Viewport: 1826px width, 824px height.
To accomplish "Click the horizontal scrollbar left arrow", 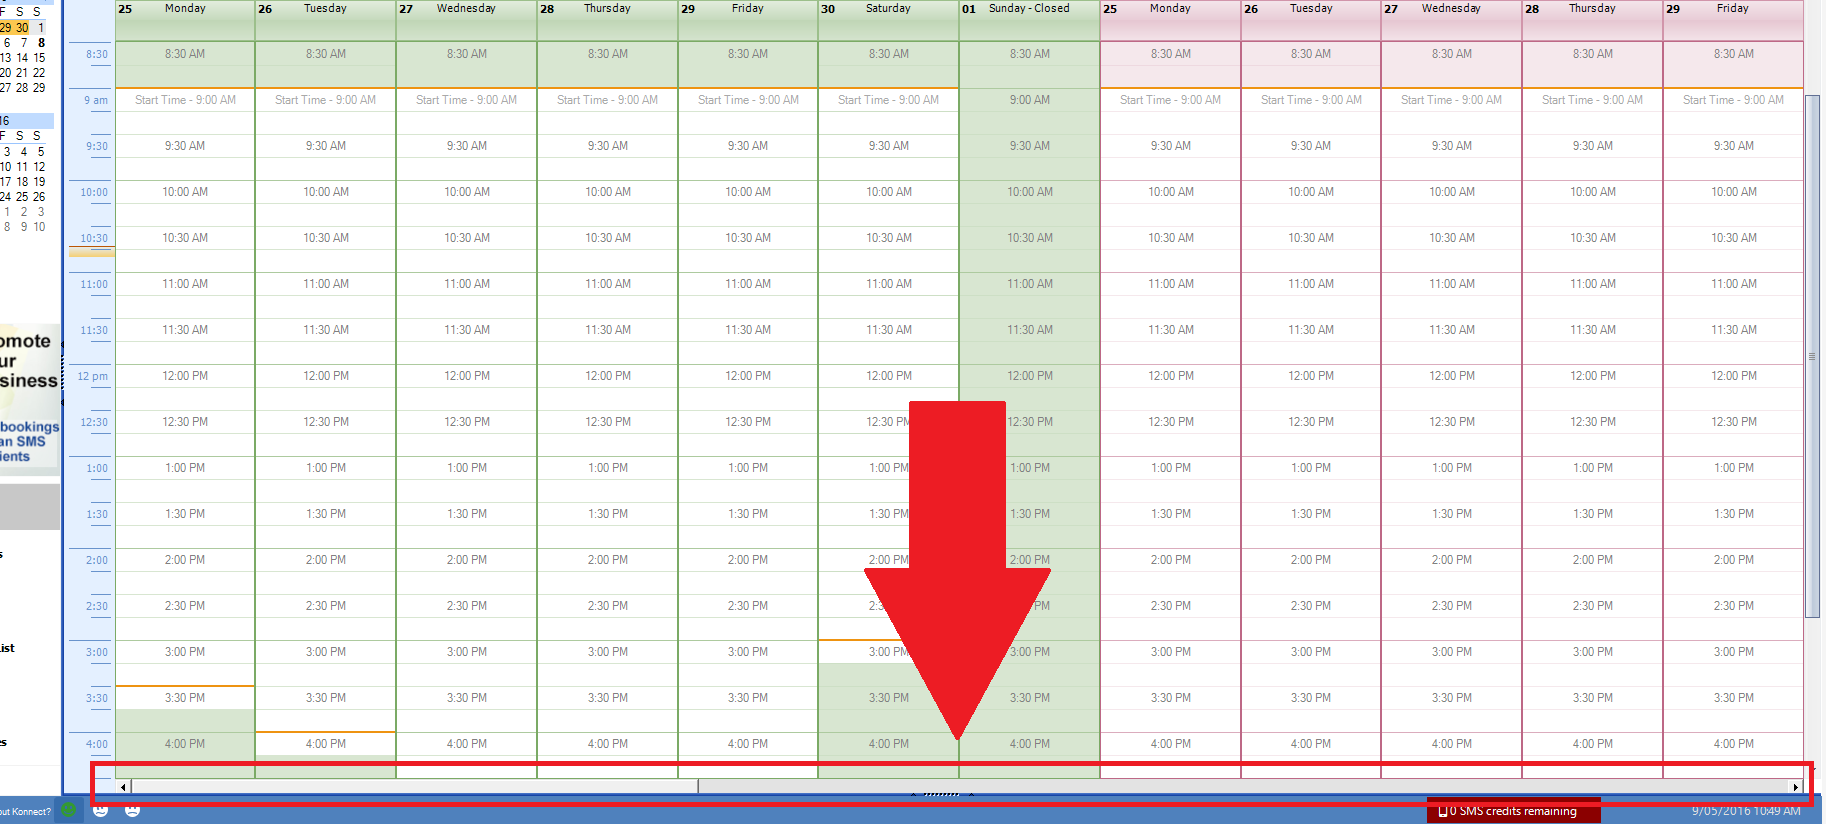I will click(x=124, y=787).
